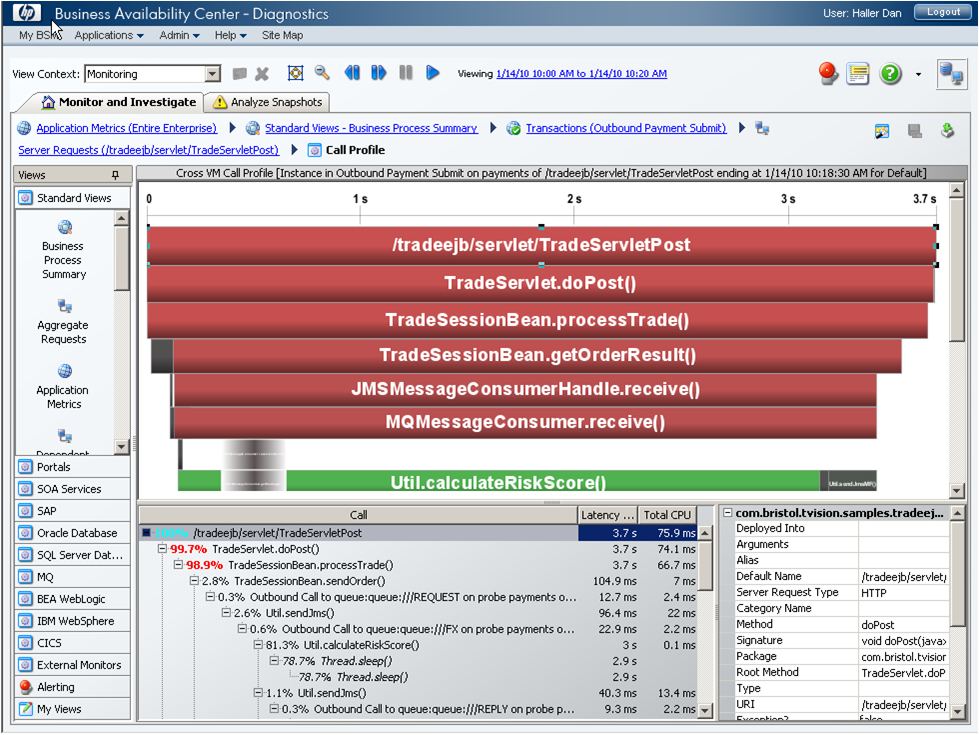Click the icon before the Transactions breadcrumb
Viewport: 979px width, 735px height.
pos(514,128)
